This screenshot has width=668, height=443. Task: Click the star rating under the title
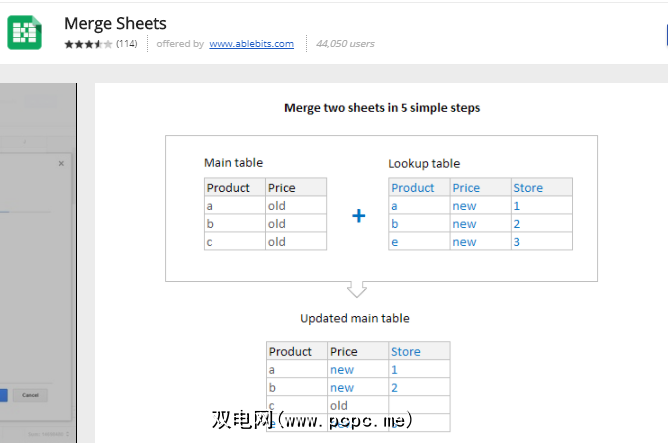88,44
